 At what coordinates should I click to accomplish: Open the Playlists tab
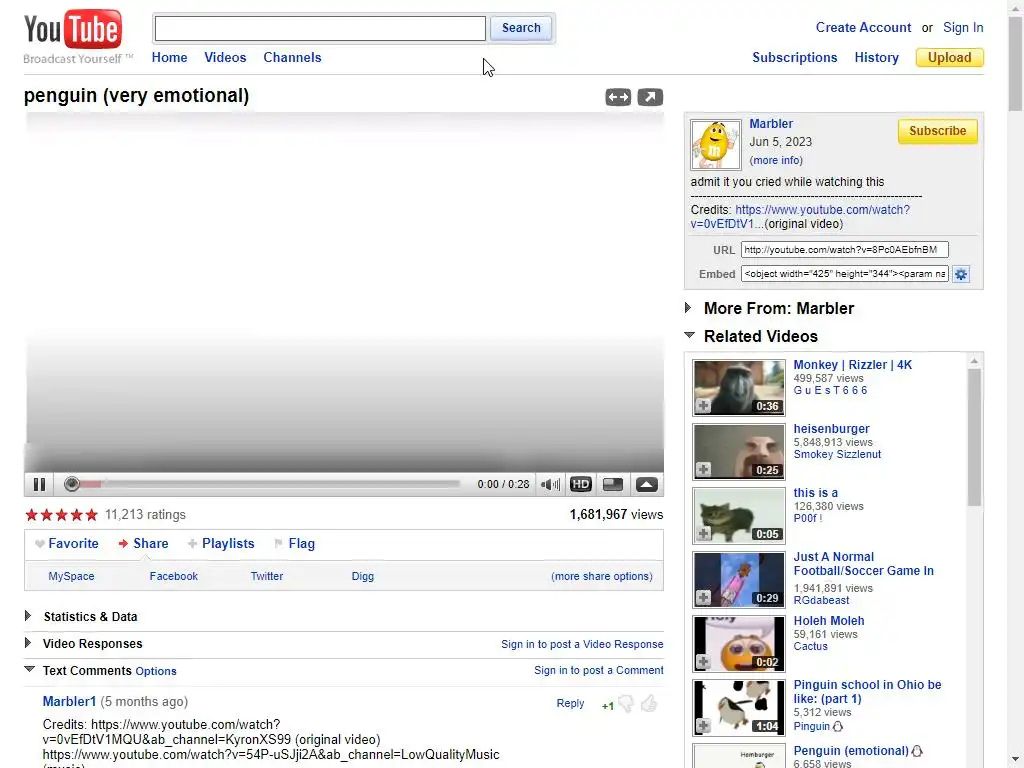click(221, 543)
